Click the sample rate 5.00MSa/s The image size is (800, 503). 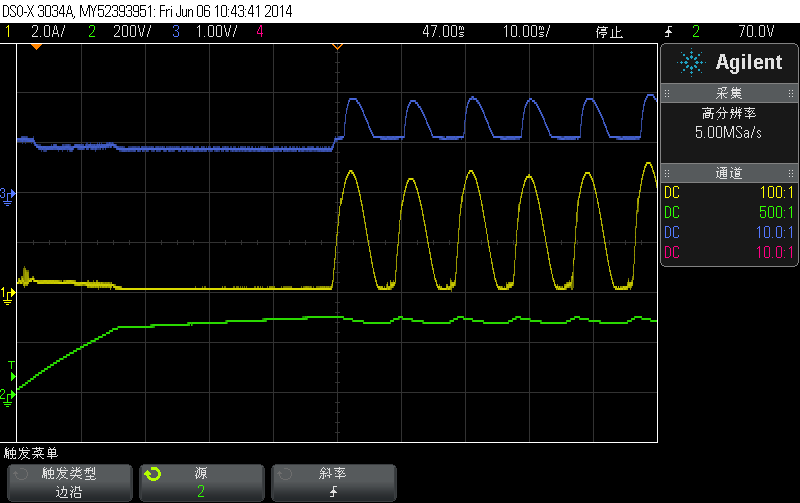point(728,133)
